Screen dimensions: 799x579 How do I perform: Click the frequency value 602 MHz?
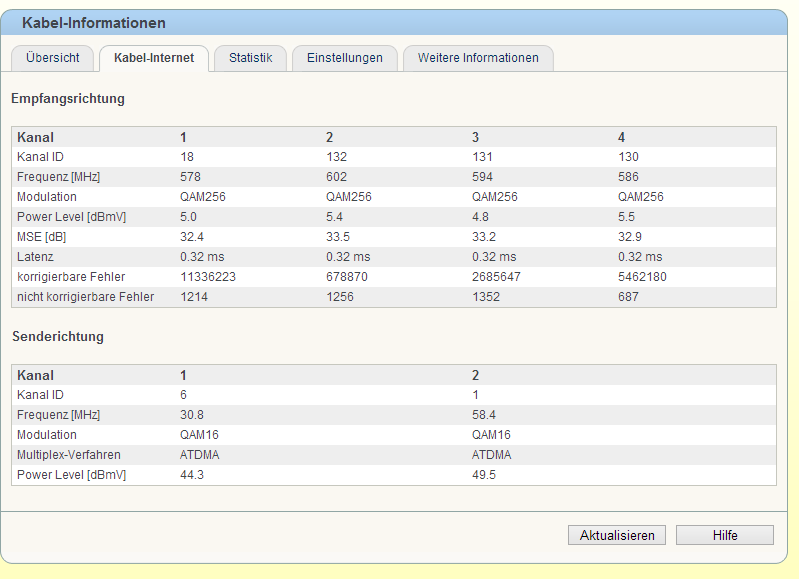pos(336,177)
